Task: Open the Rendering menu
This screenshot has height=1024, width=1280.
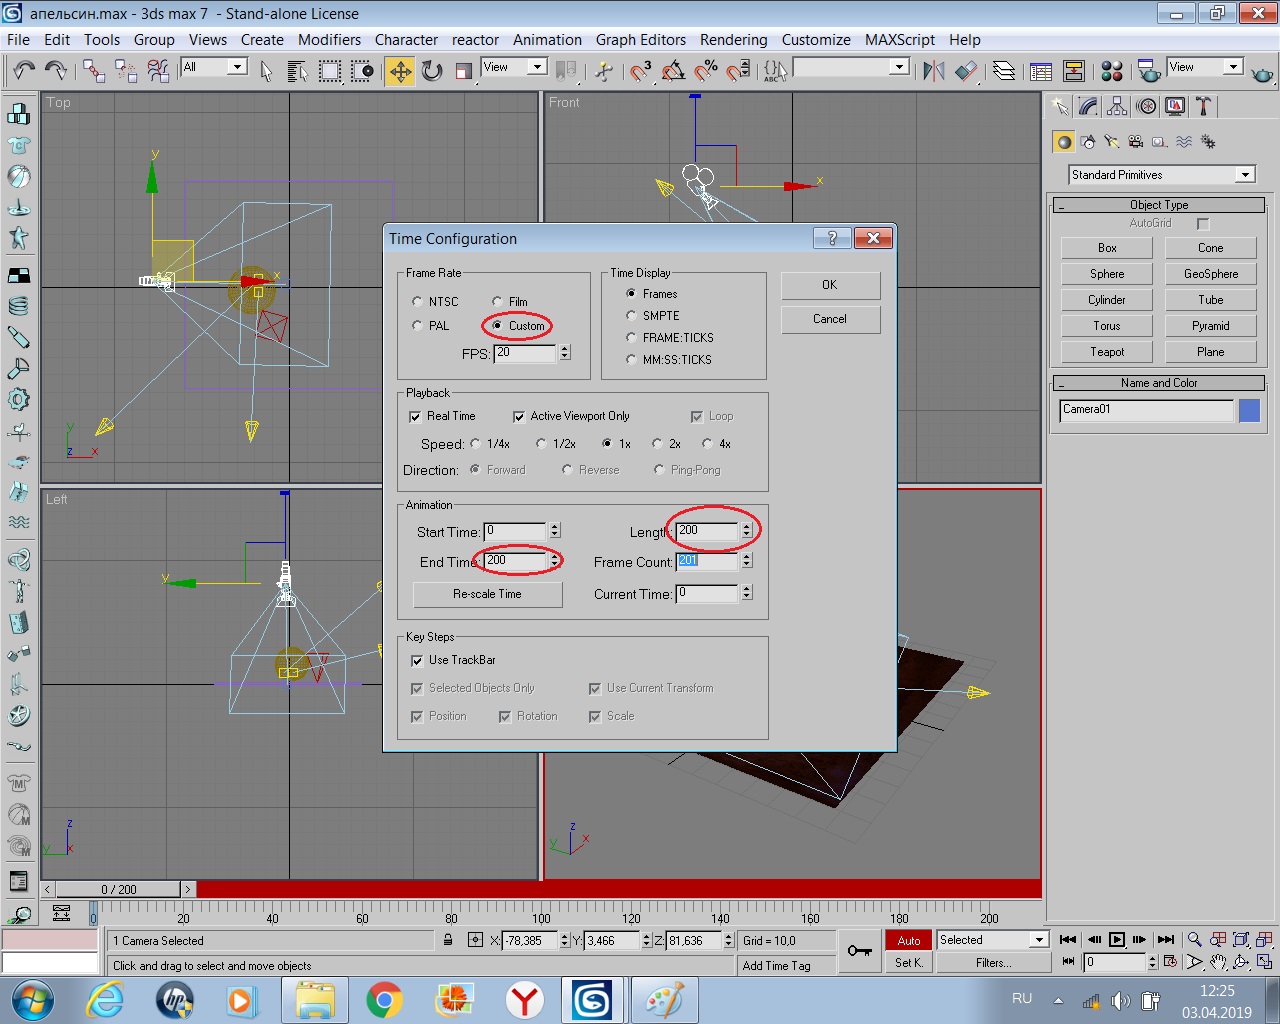Action: [x=733, y=40]
